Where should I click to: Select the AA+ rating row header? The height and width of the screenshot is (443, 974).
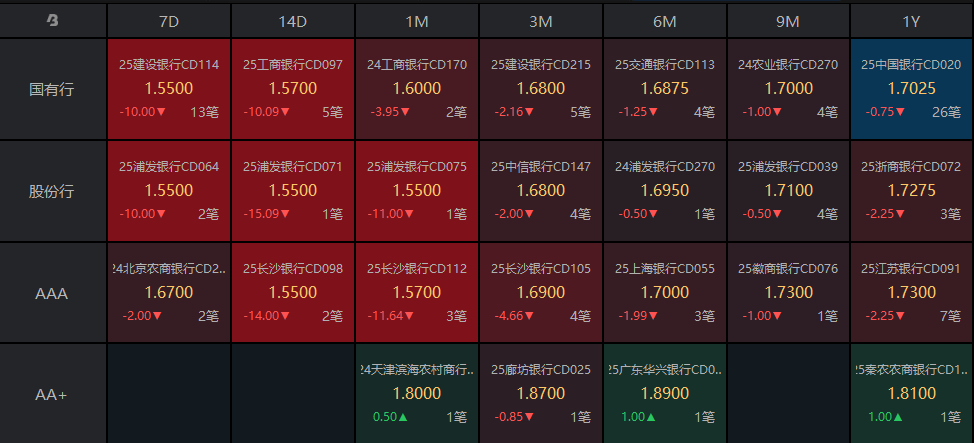point(53,395)
